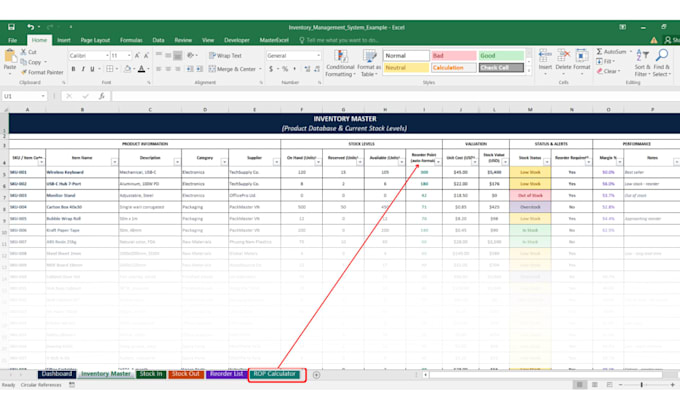Click the Copy icon
Viewport: 680px width, 409px height.
click(24, 62)
